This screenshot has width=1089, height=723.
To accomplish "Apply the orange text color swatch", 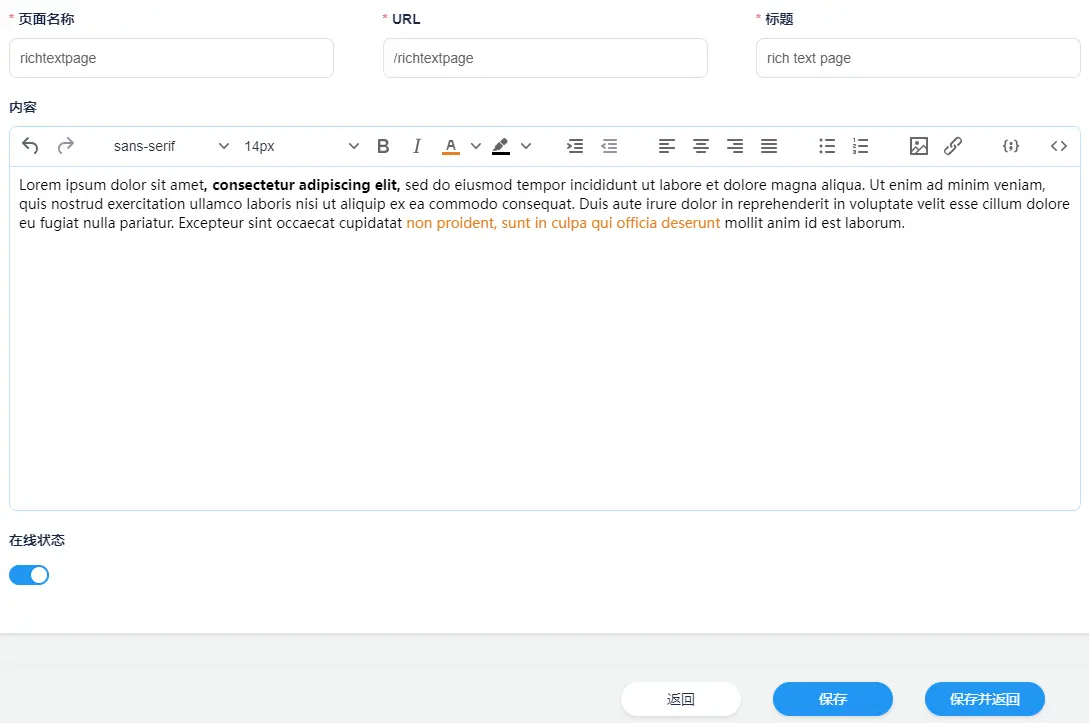I will pos(451,146).
